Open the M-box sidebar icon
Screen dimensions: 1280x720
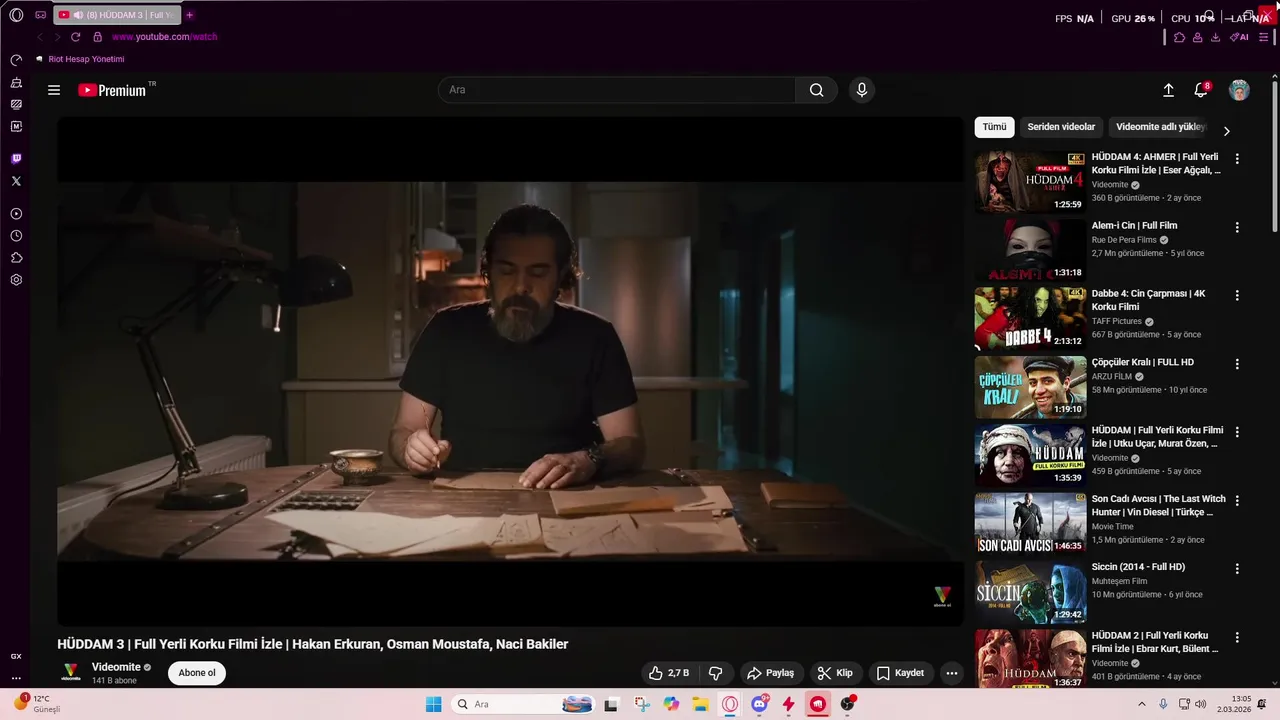click(x=16, y=126)
